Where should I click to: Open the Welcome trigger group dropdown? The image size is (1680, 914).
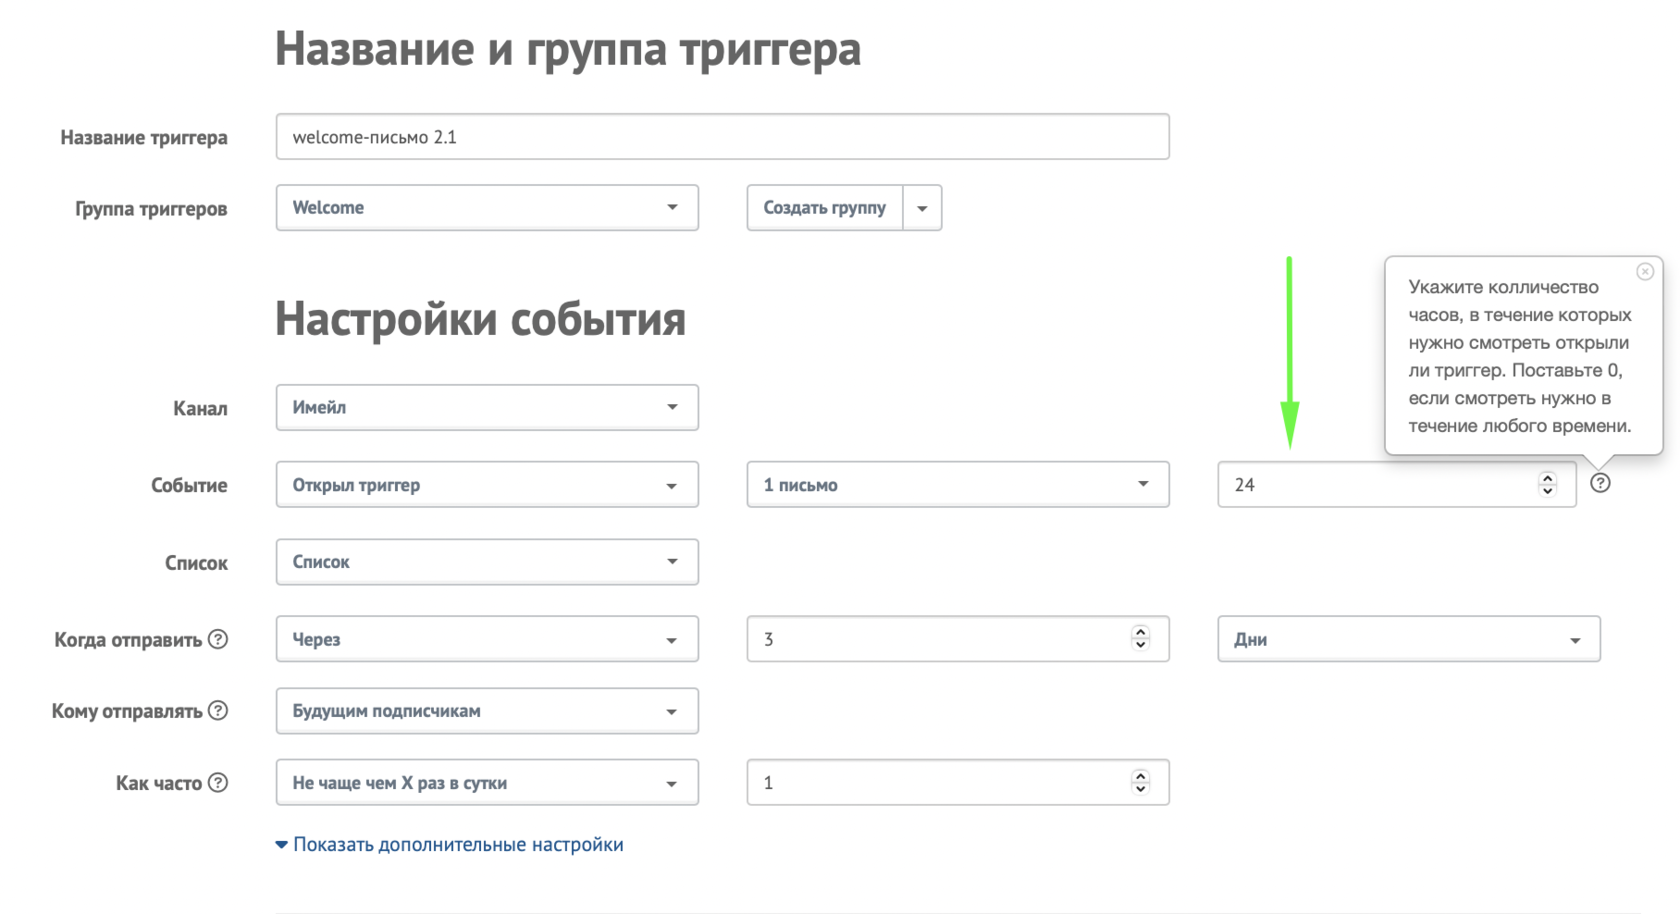[x=487, y=208]
